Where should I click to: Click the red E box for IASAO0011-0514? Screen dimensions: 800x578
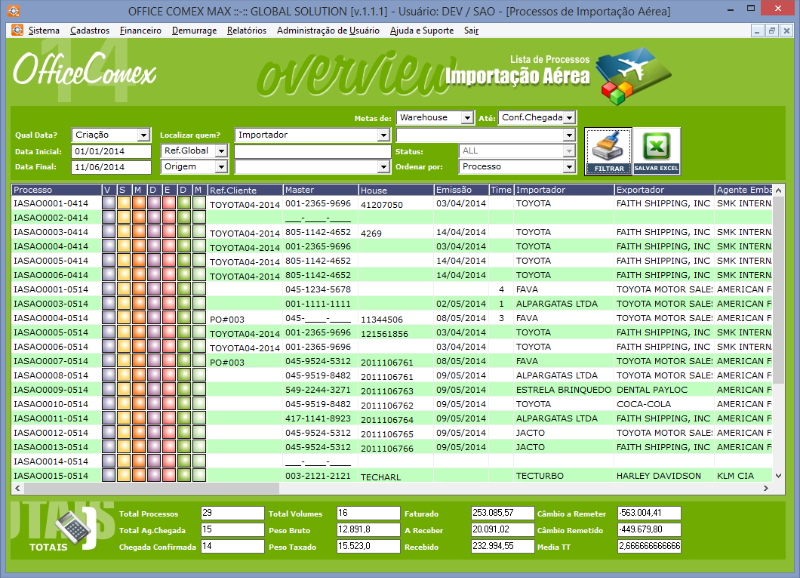click(x=169, y=418)
